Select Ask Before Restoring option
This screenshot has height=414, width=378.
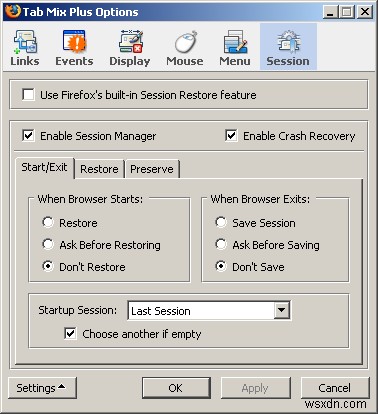point(48,244)
